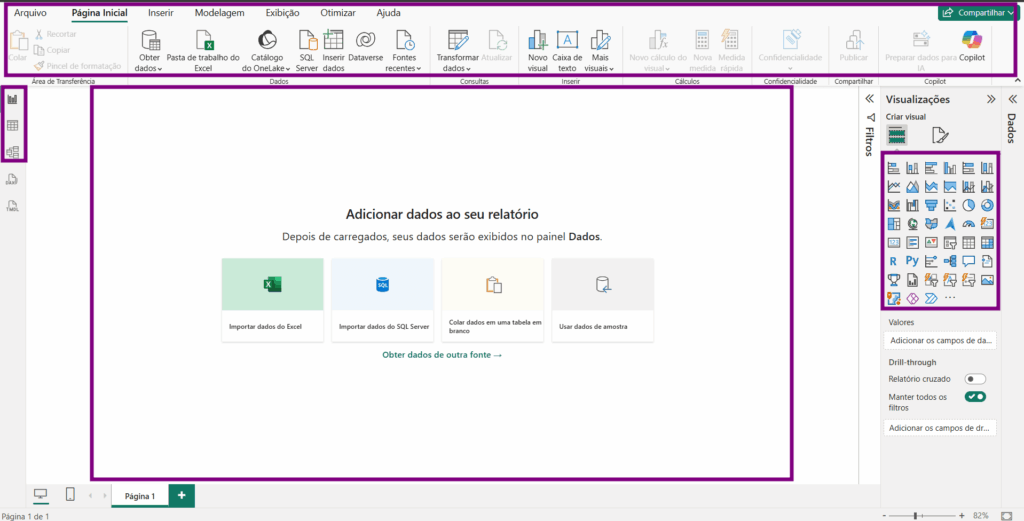Click the more visuals ellipsis icon
Image resolution: width=1024 pixels, height=521 pixels.
pos(950,298)
